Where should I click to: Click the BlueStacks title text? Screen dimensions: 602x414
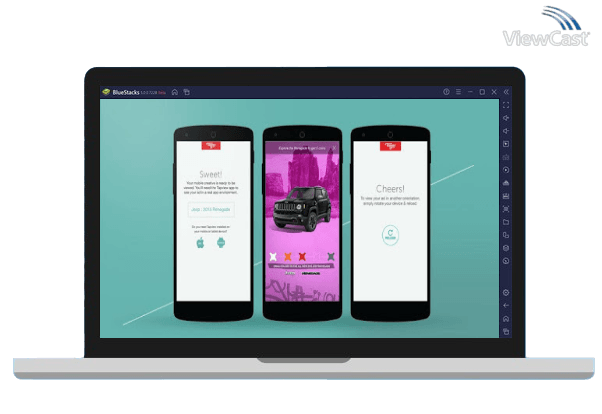tap(126, 92)
